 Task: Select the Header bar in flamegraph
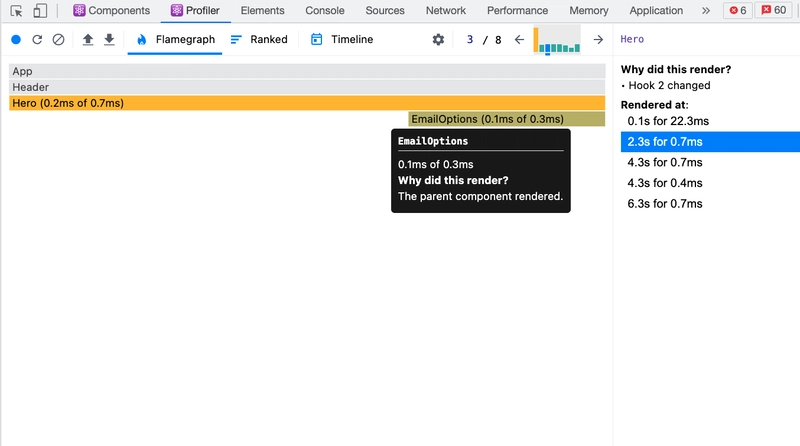pyautogui.click(x=307, y=87)
